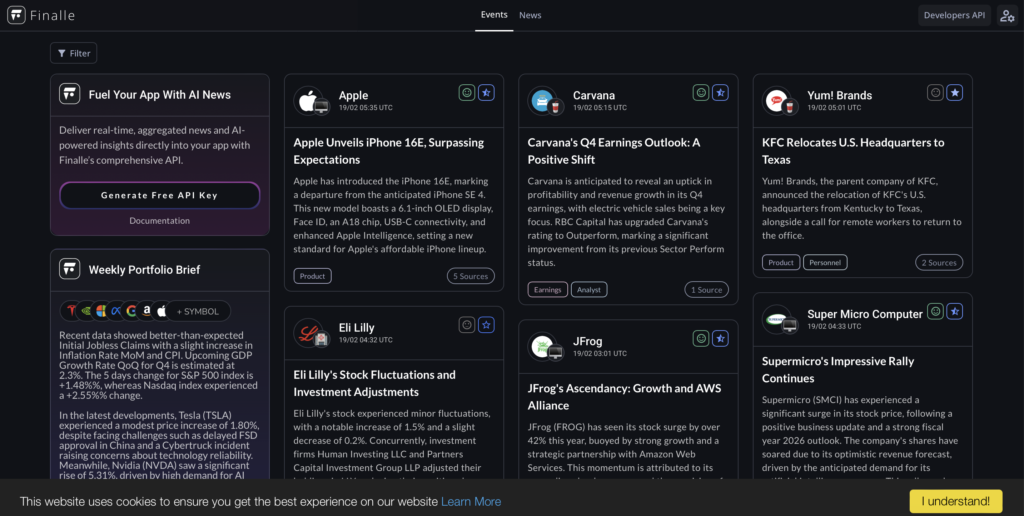Viewport: 1024px width, 516px height.
Task: Click sentiment smiley icon on Super Micro Computer card
Action: tap(935, 312)
